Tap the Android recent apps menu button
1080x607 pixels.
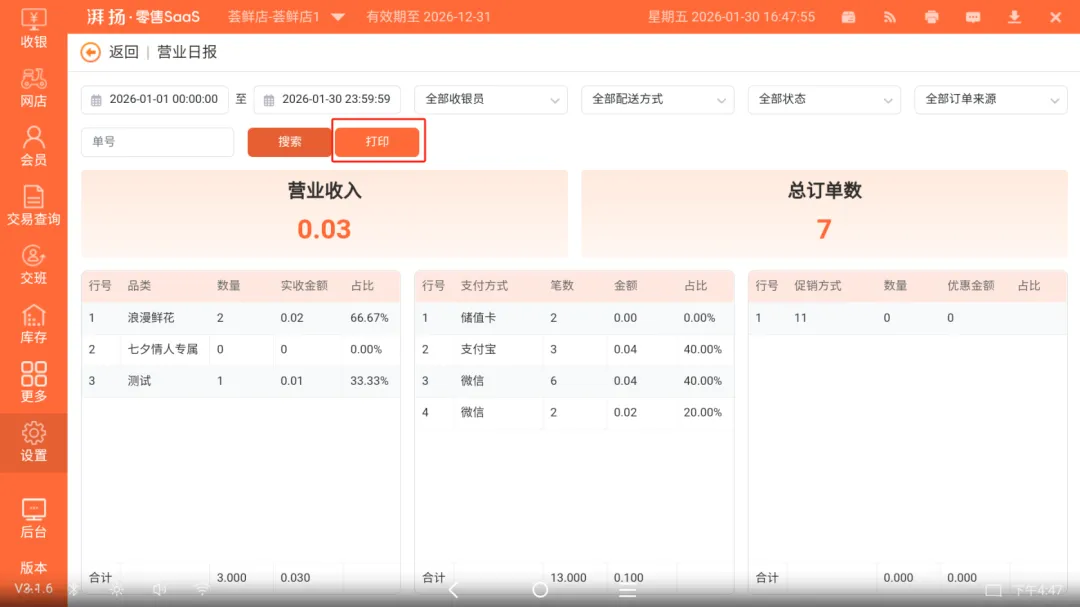(627, 590)
